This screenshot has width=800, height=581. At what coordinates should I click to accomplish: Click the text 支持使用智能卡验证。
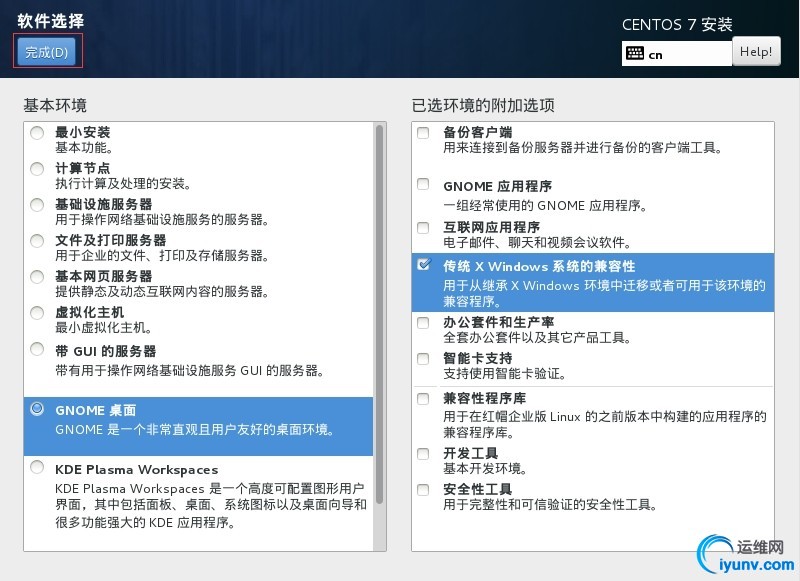click(505, 374)
